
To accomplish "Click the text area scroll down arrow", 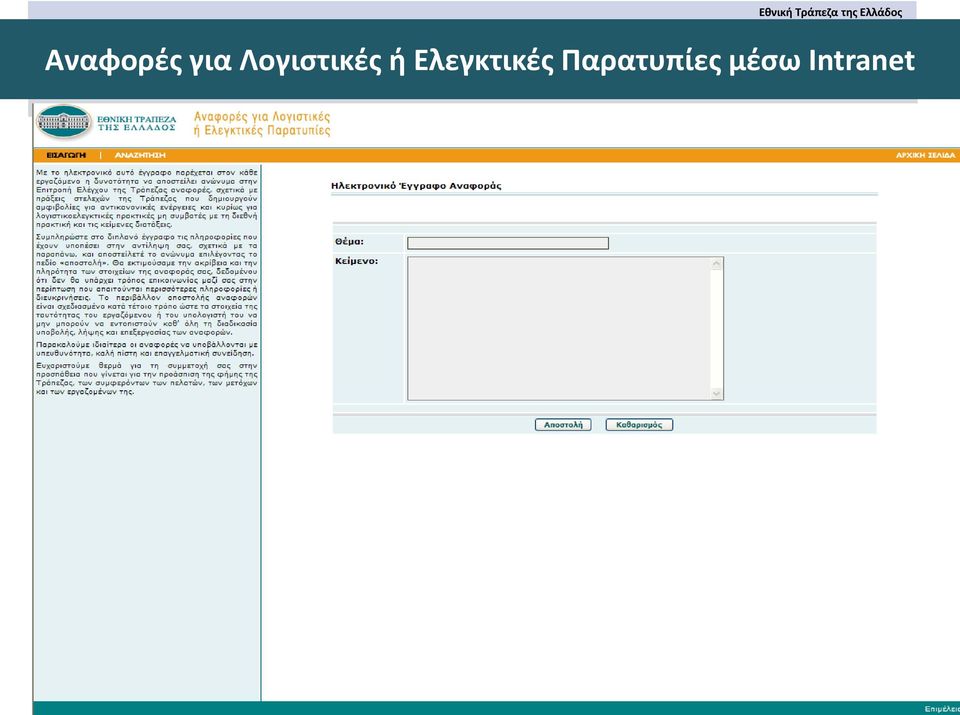I will (x=717, y=394).
